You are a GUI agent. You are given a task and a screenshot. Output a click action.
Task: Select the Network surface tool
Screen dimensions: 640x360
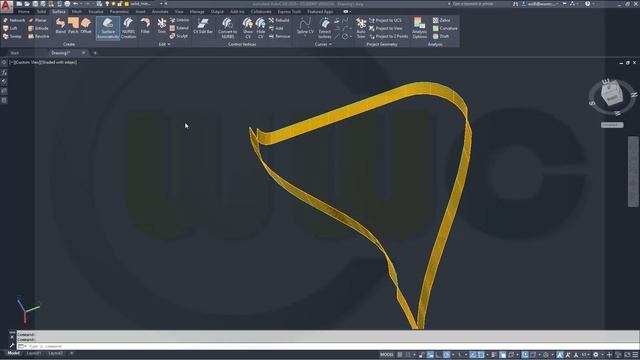click(14, 20)
